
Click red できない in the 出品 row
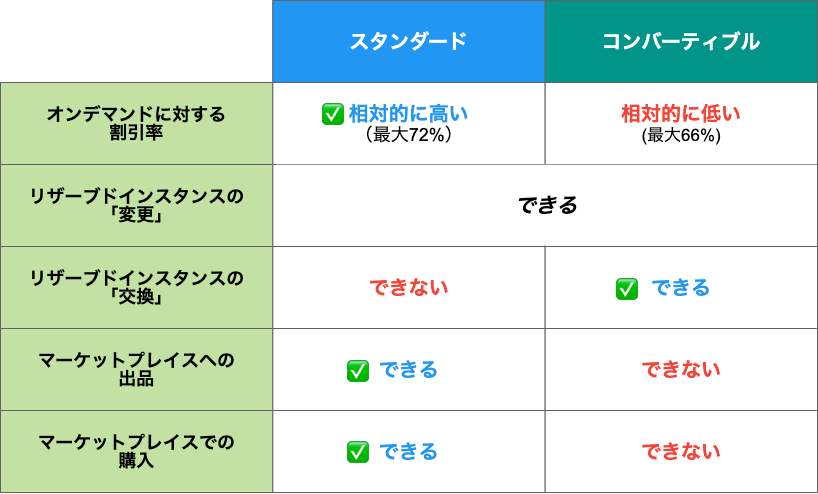point(681,370)
